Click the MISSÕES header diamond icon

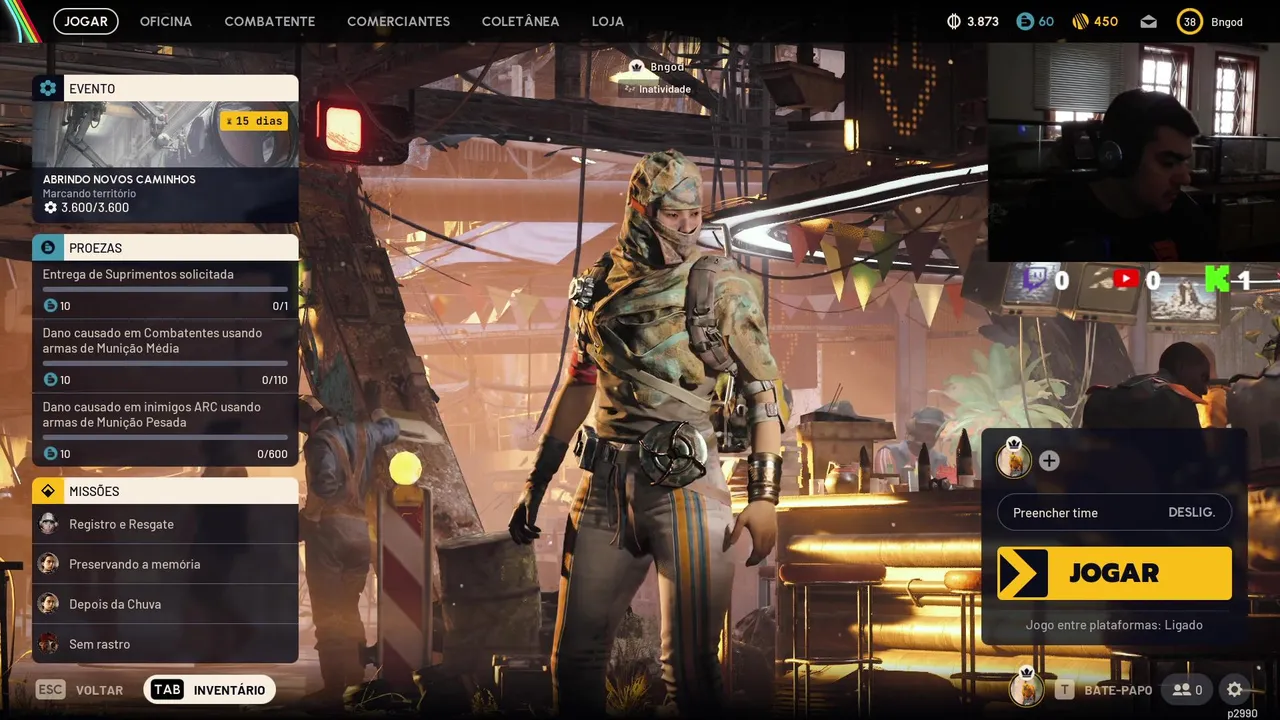click(48, 491)
